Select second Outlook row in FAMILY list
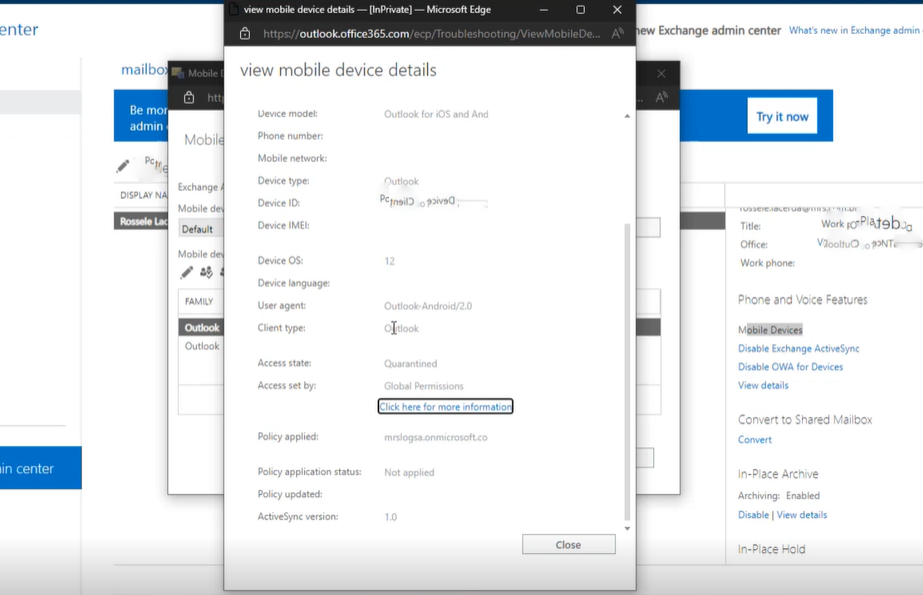The image size is (923, 595). (201, 346)
